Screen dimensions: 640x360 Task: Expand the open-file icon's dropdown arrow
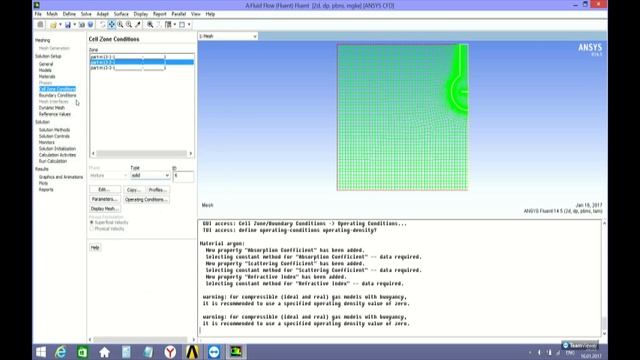(x=60, y=25)
